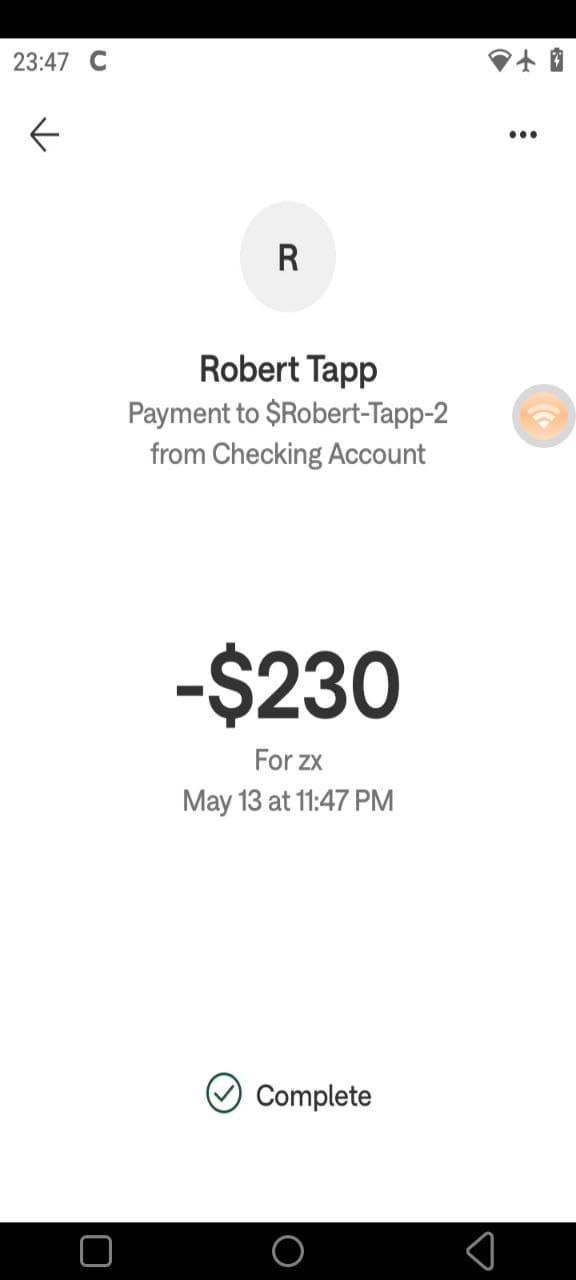This screenshot has height=1280, width=576.
Task: Tap "from Checking Account" text
Action: point(288,454)
